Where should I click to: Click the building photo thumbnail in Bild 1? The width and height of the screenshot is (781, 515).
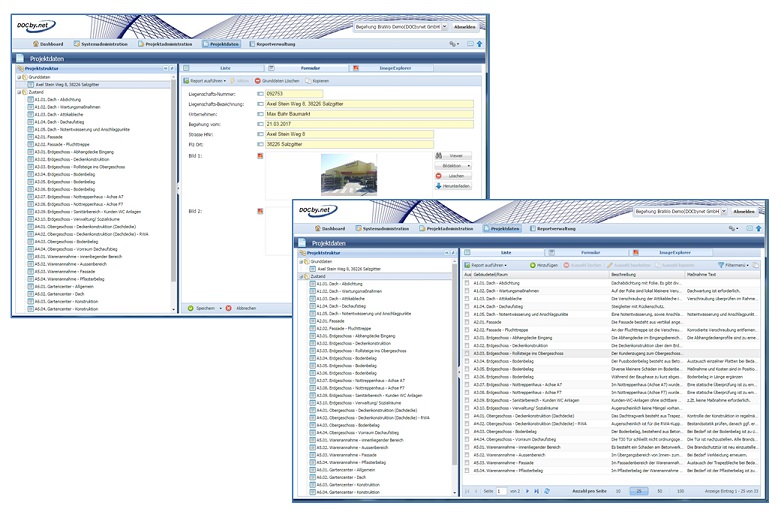[x=349, y=175]
